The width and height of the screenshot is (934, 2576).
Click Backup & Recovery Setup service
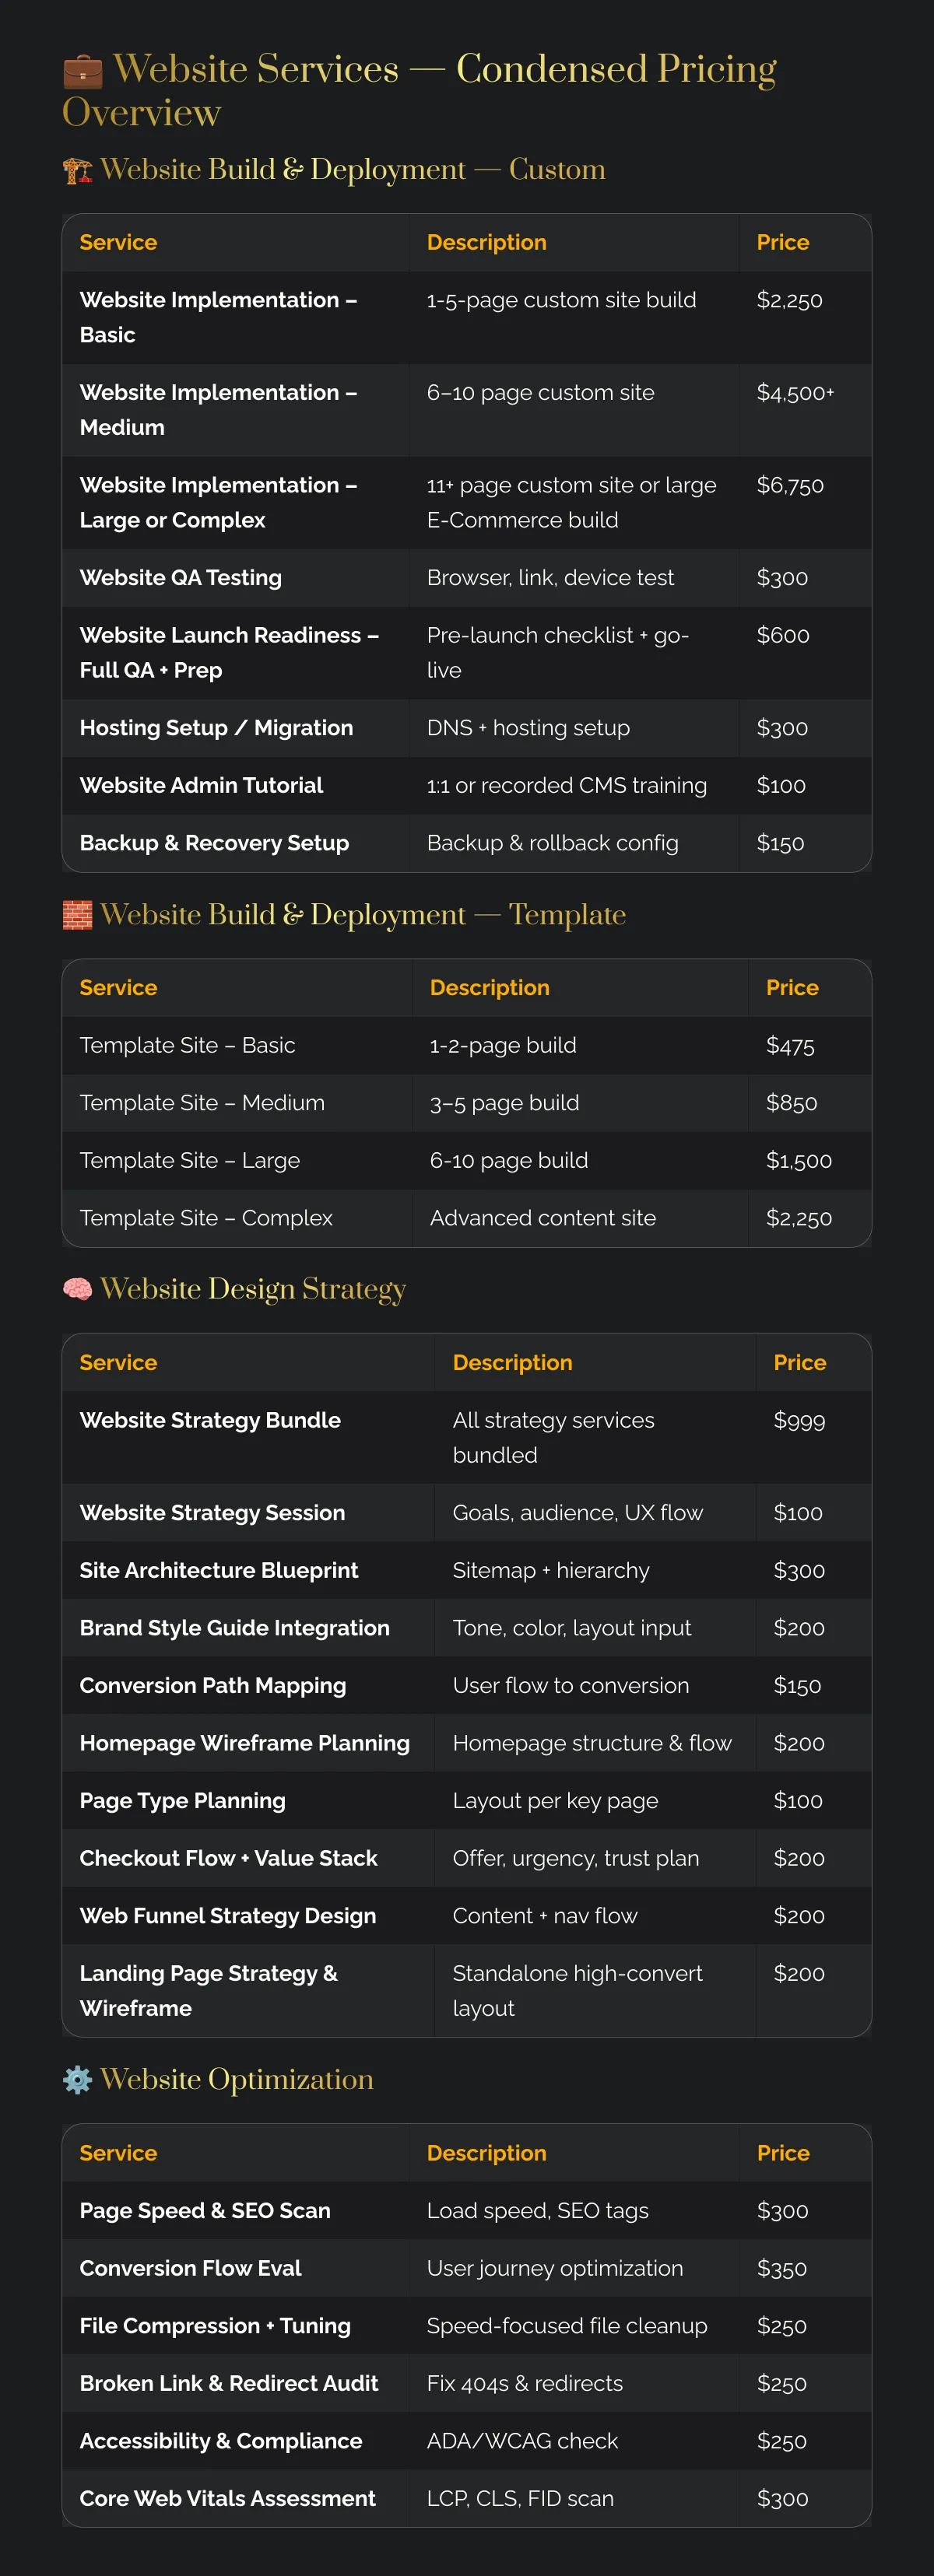pos(214,843)
